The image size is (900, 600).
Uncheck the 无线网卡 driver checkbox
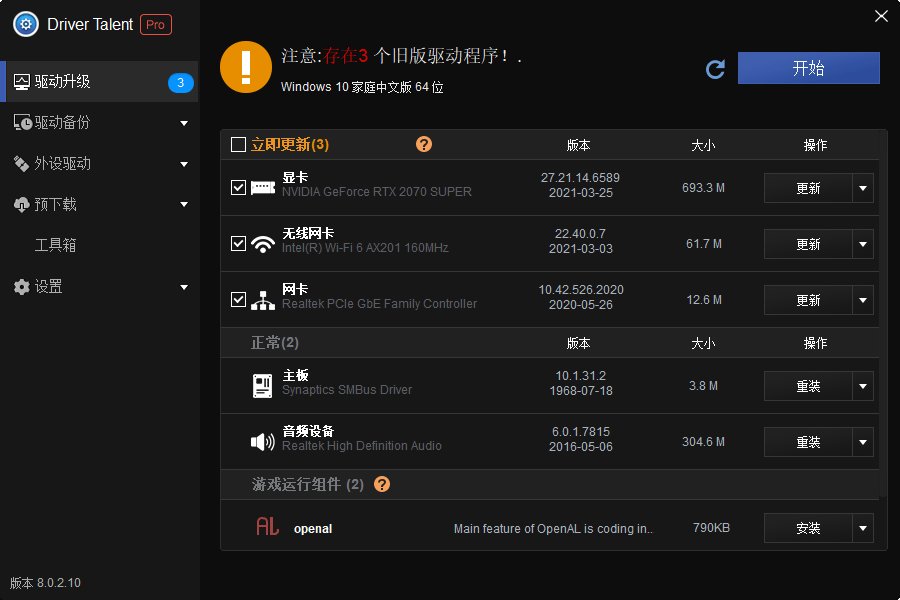[x=238, y=243]
